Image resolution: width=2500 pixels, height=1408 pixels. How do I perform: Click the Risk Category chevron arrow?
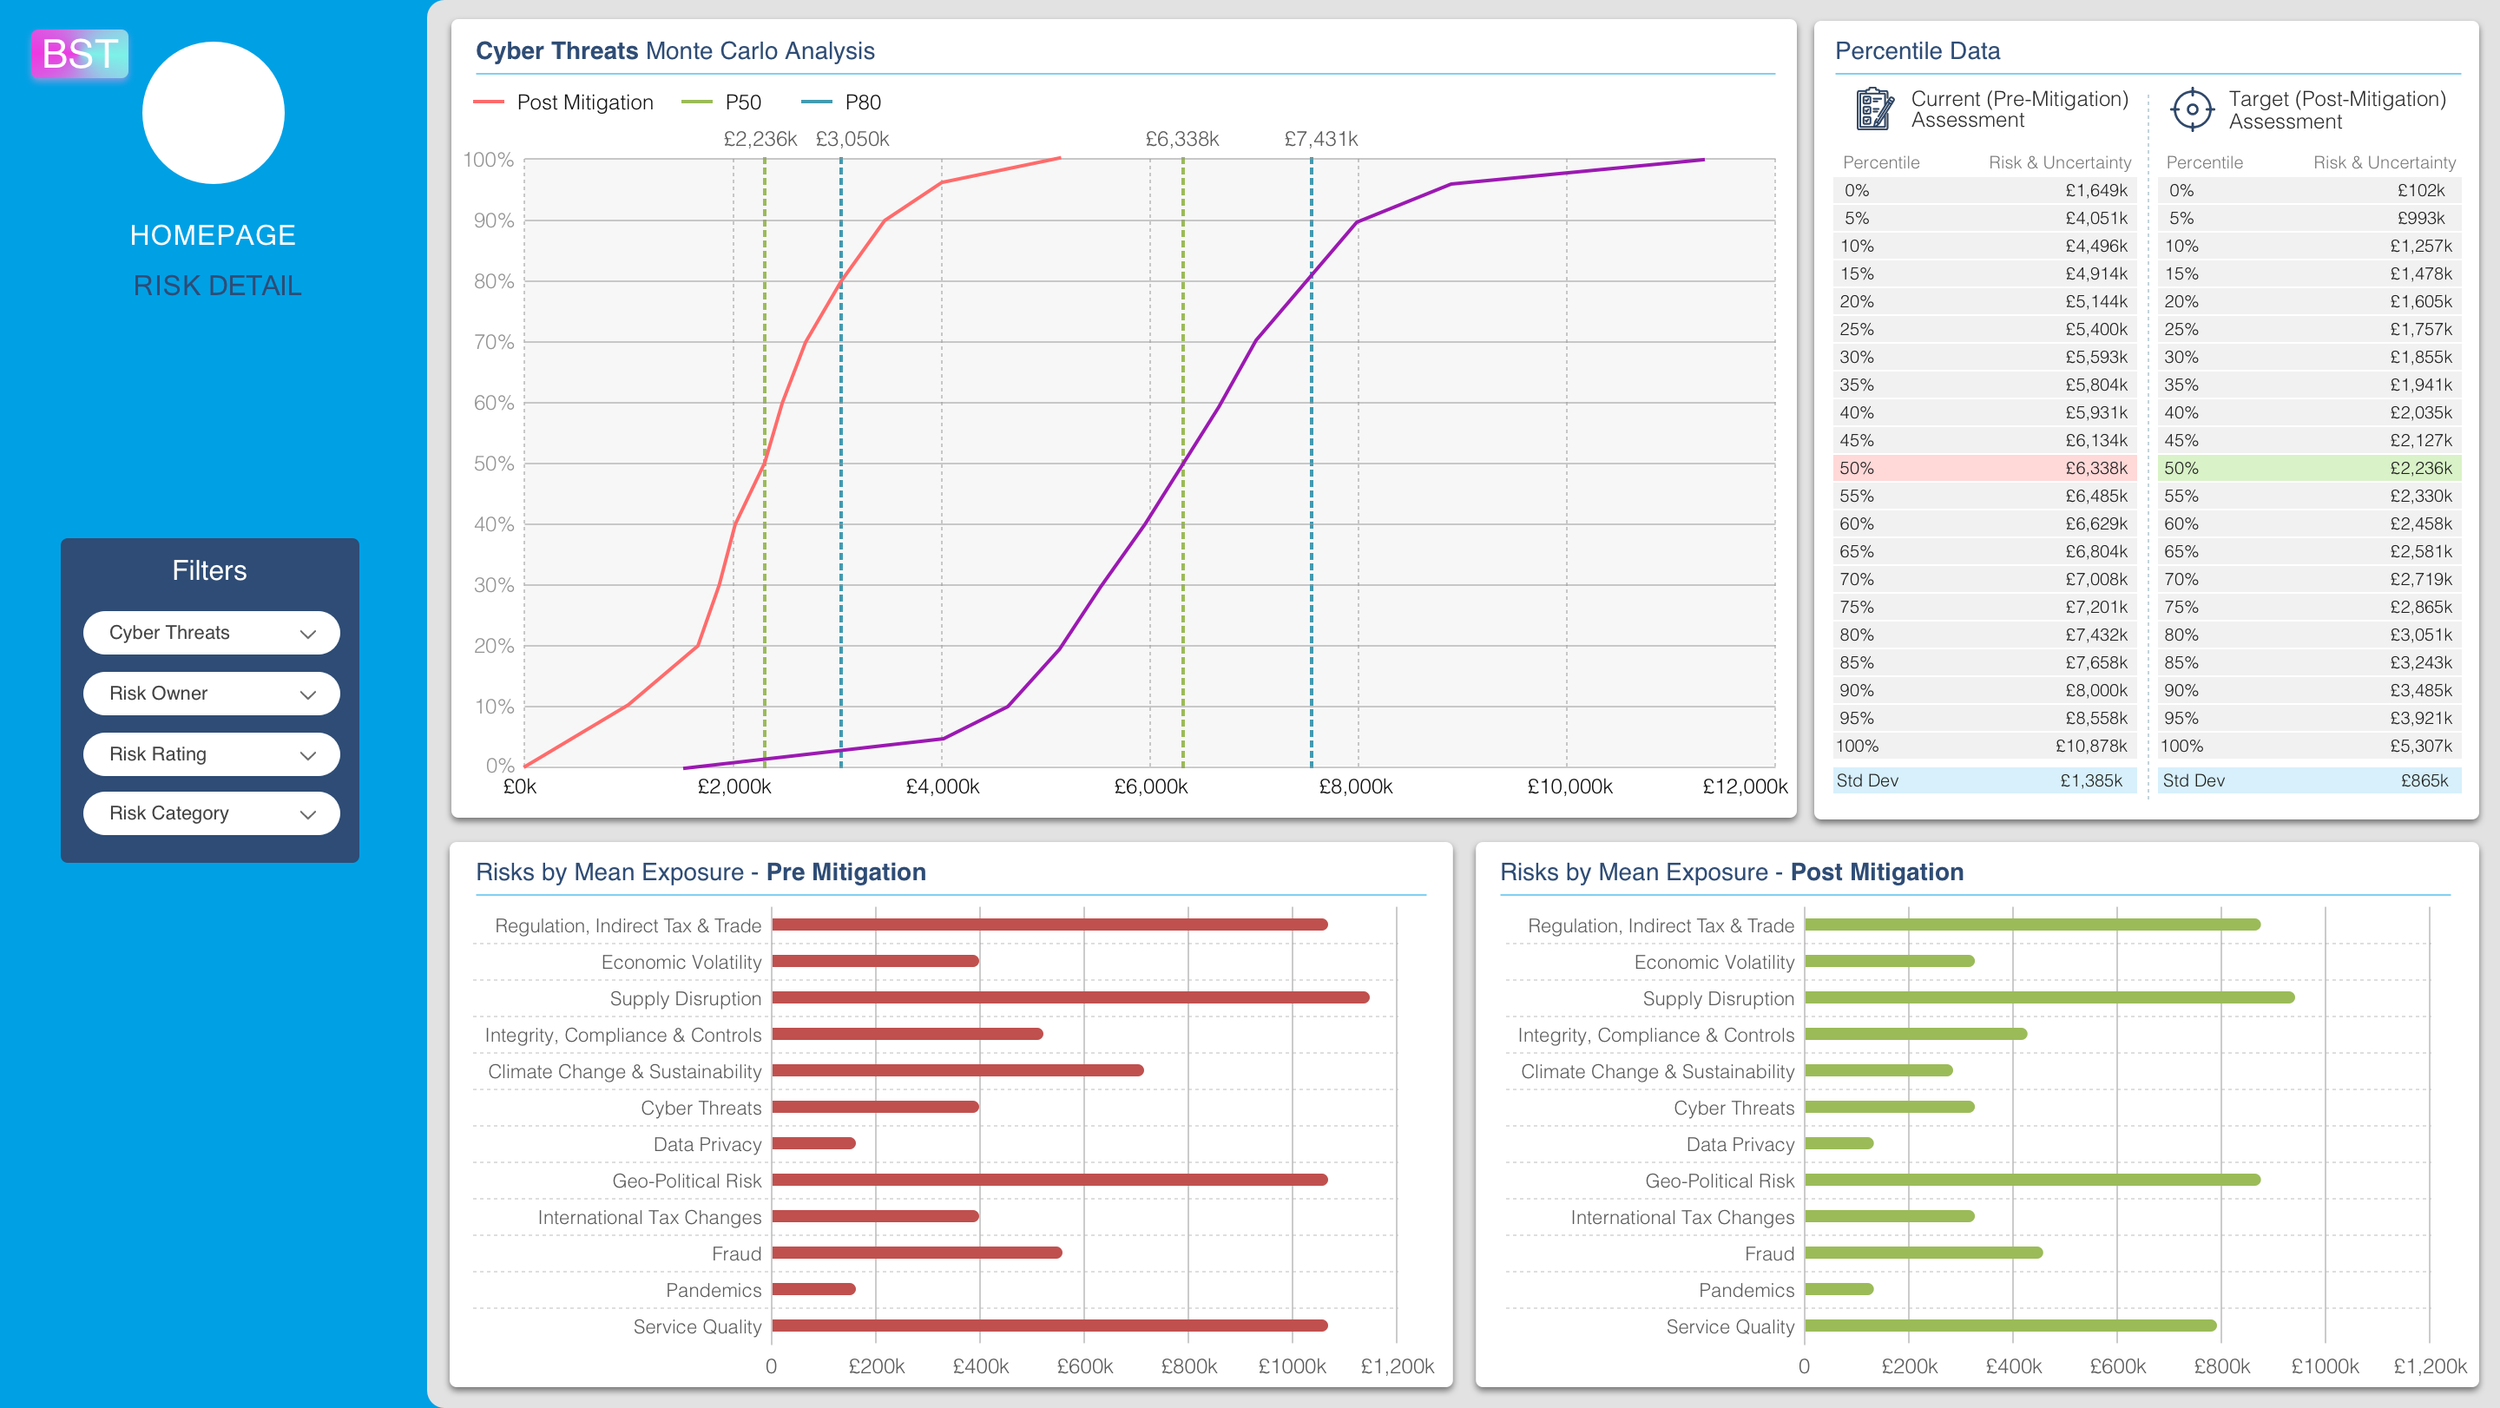308,815
